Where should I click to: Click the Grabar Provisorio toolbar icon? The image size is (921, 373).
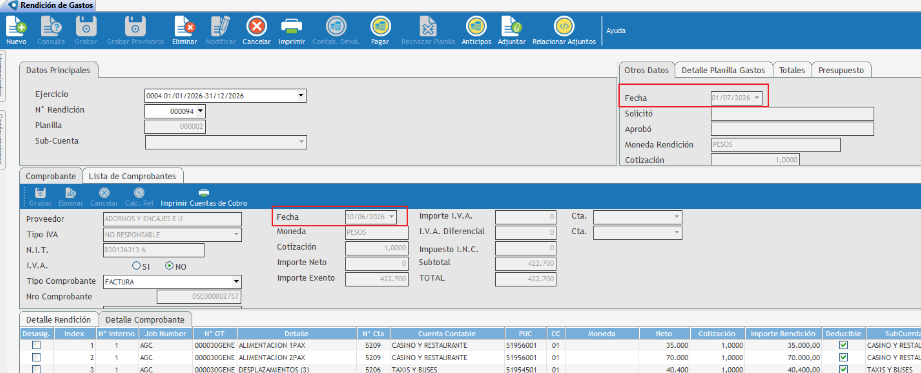(135, 27)
